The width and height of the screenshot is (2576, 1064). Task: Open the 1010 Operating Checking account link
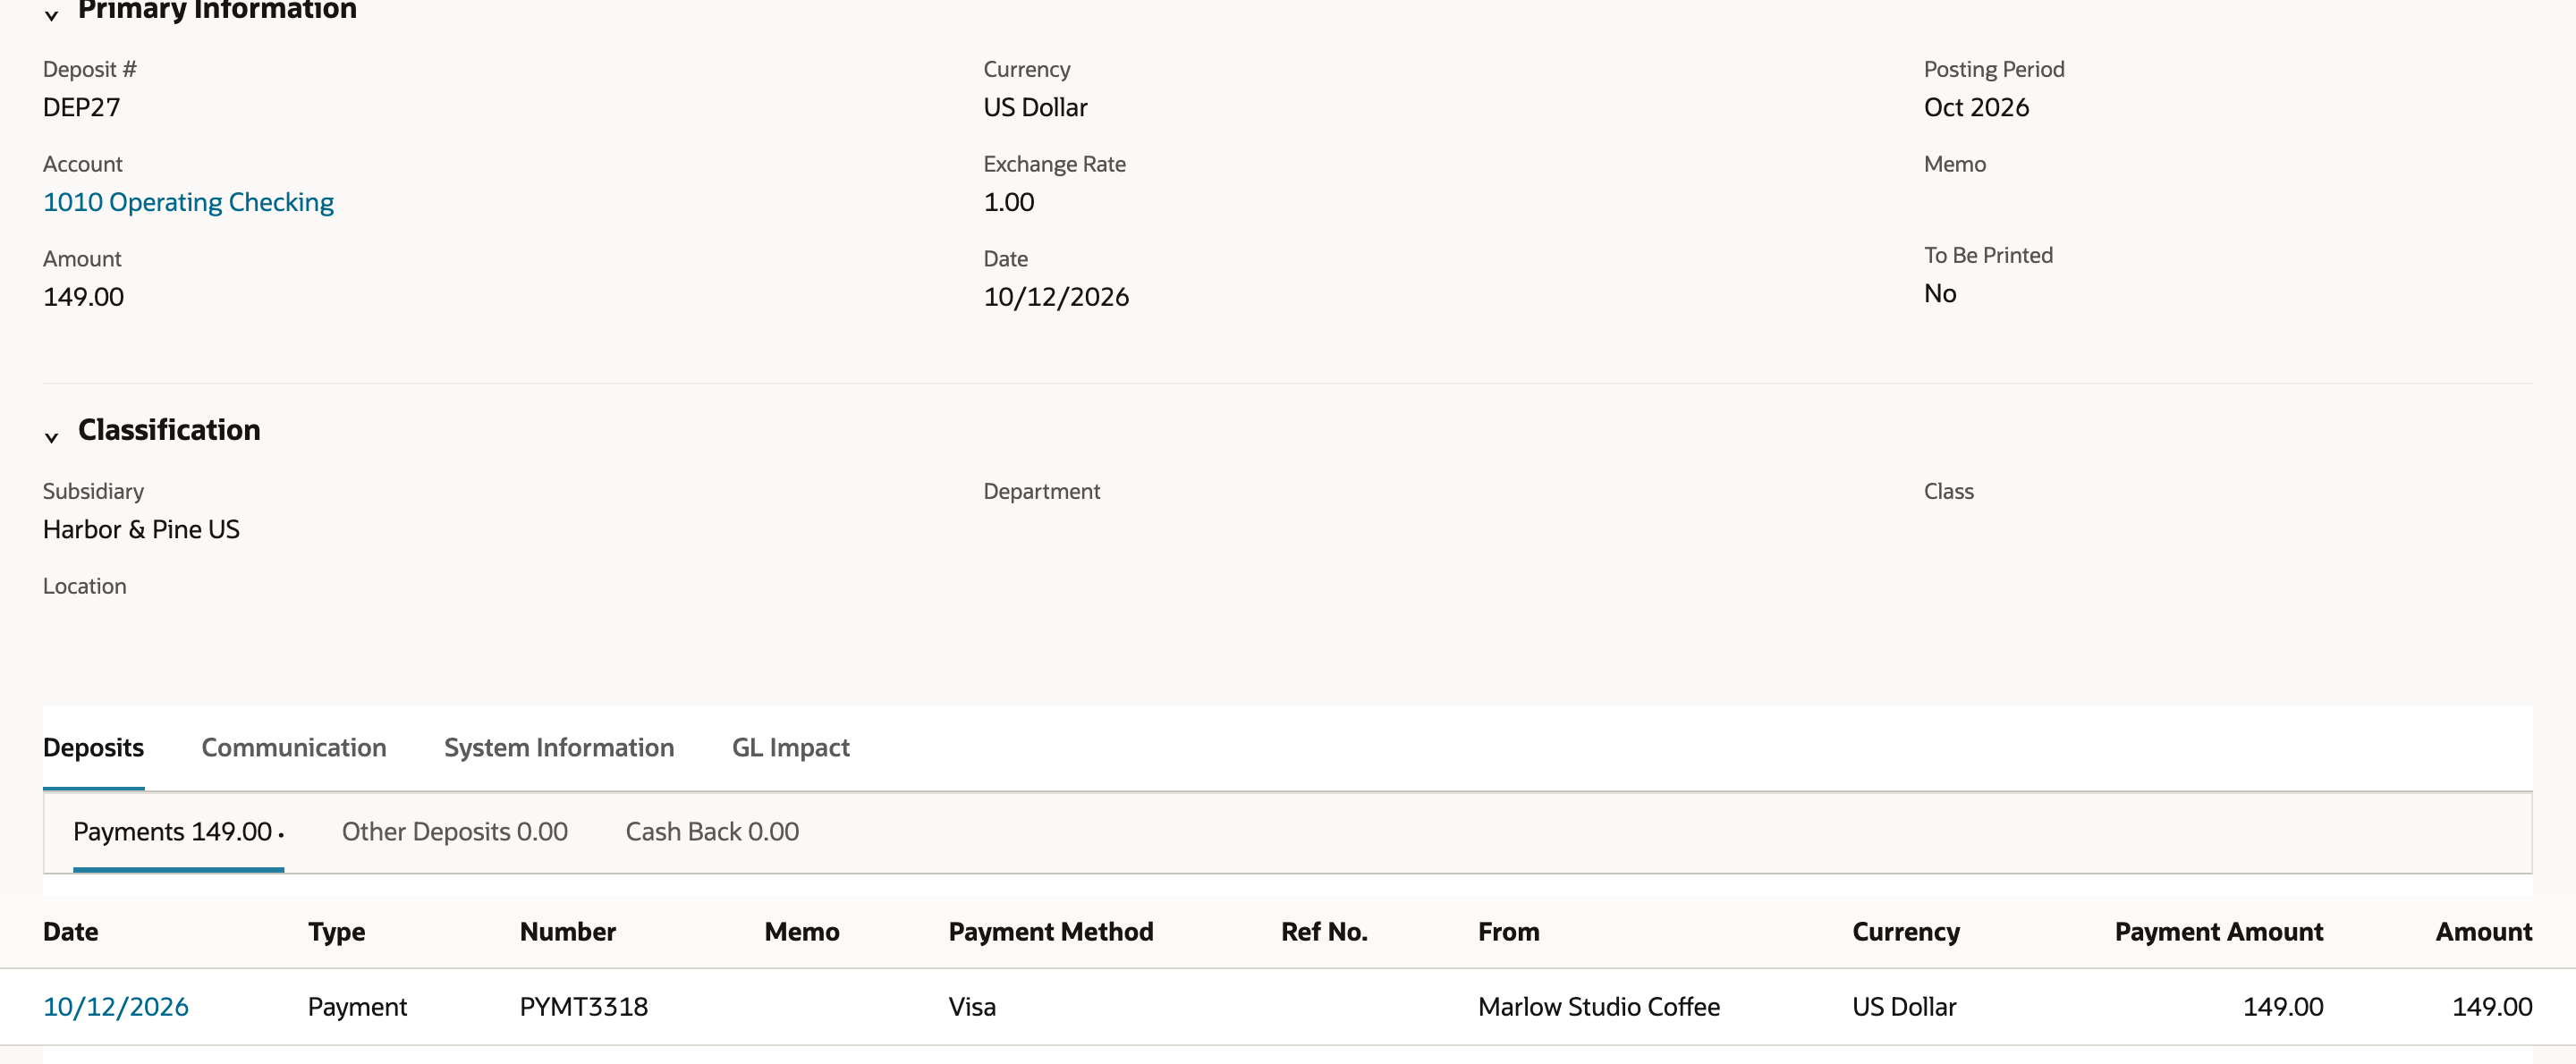point(188,202)
